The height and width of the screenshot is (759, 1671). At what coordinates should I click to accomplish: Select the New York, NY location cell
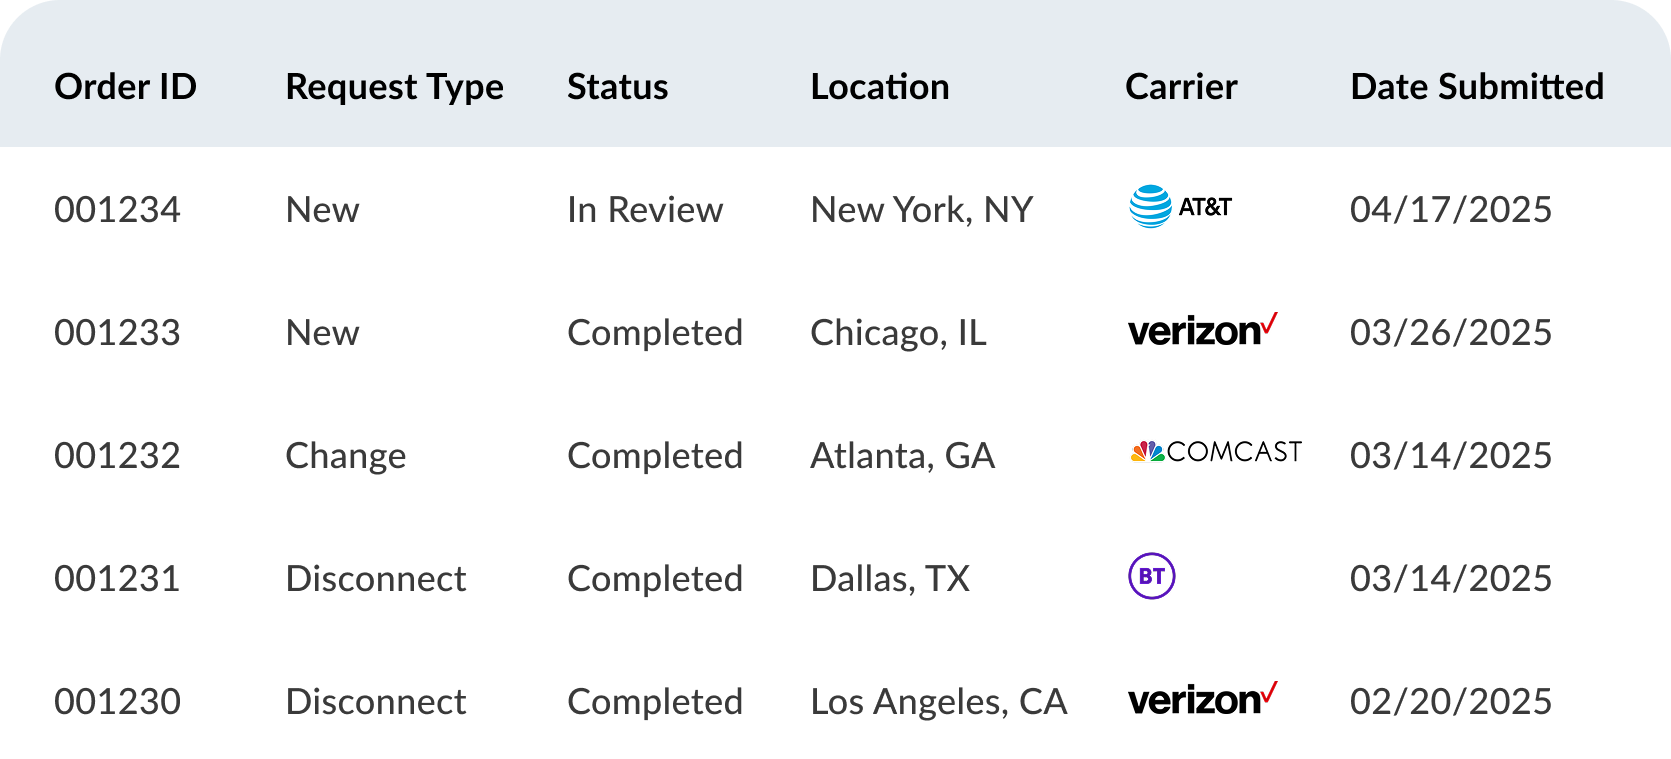click(x=921, y=210)
